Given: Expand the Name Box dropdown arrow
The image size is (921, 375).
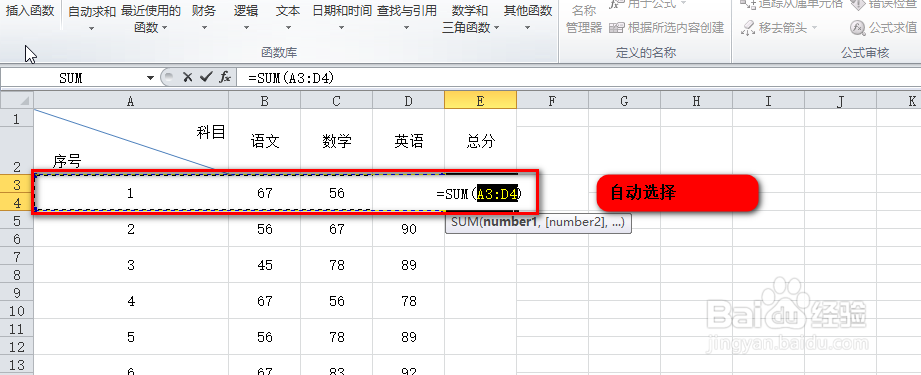Looking at the screenshot, I should (150, 78).
